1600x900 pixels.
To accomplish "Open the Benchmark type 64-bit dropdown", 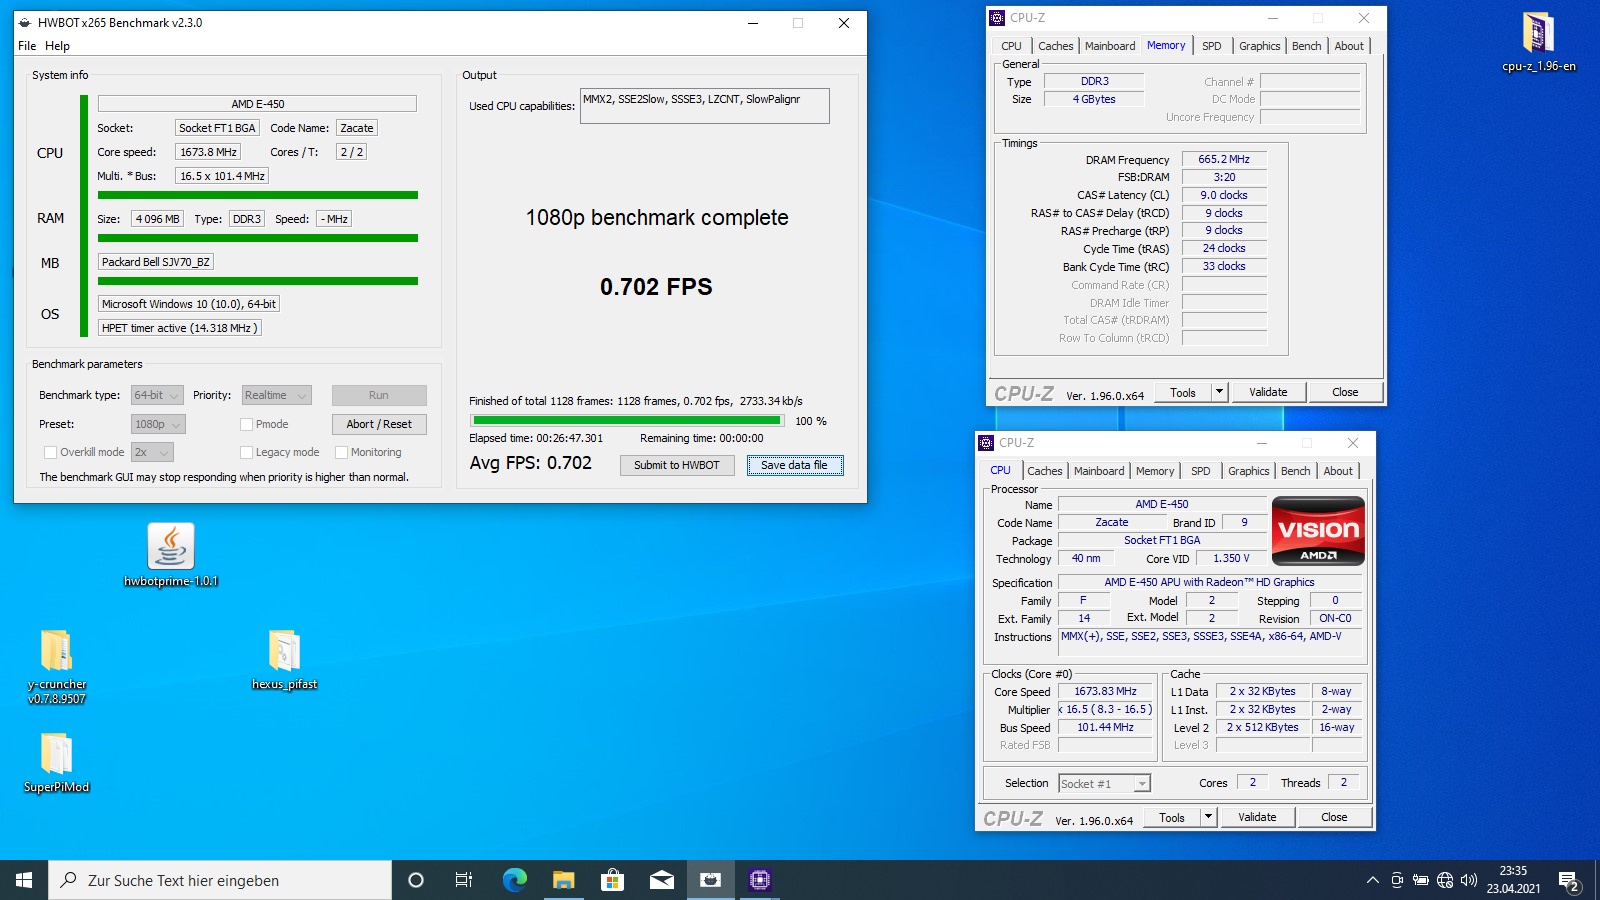I will point(157,395).
